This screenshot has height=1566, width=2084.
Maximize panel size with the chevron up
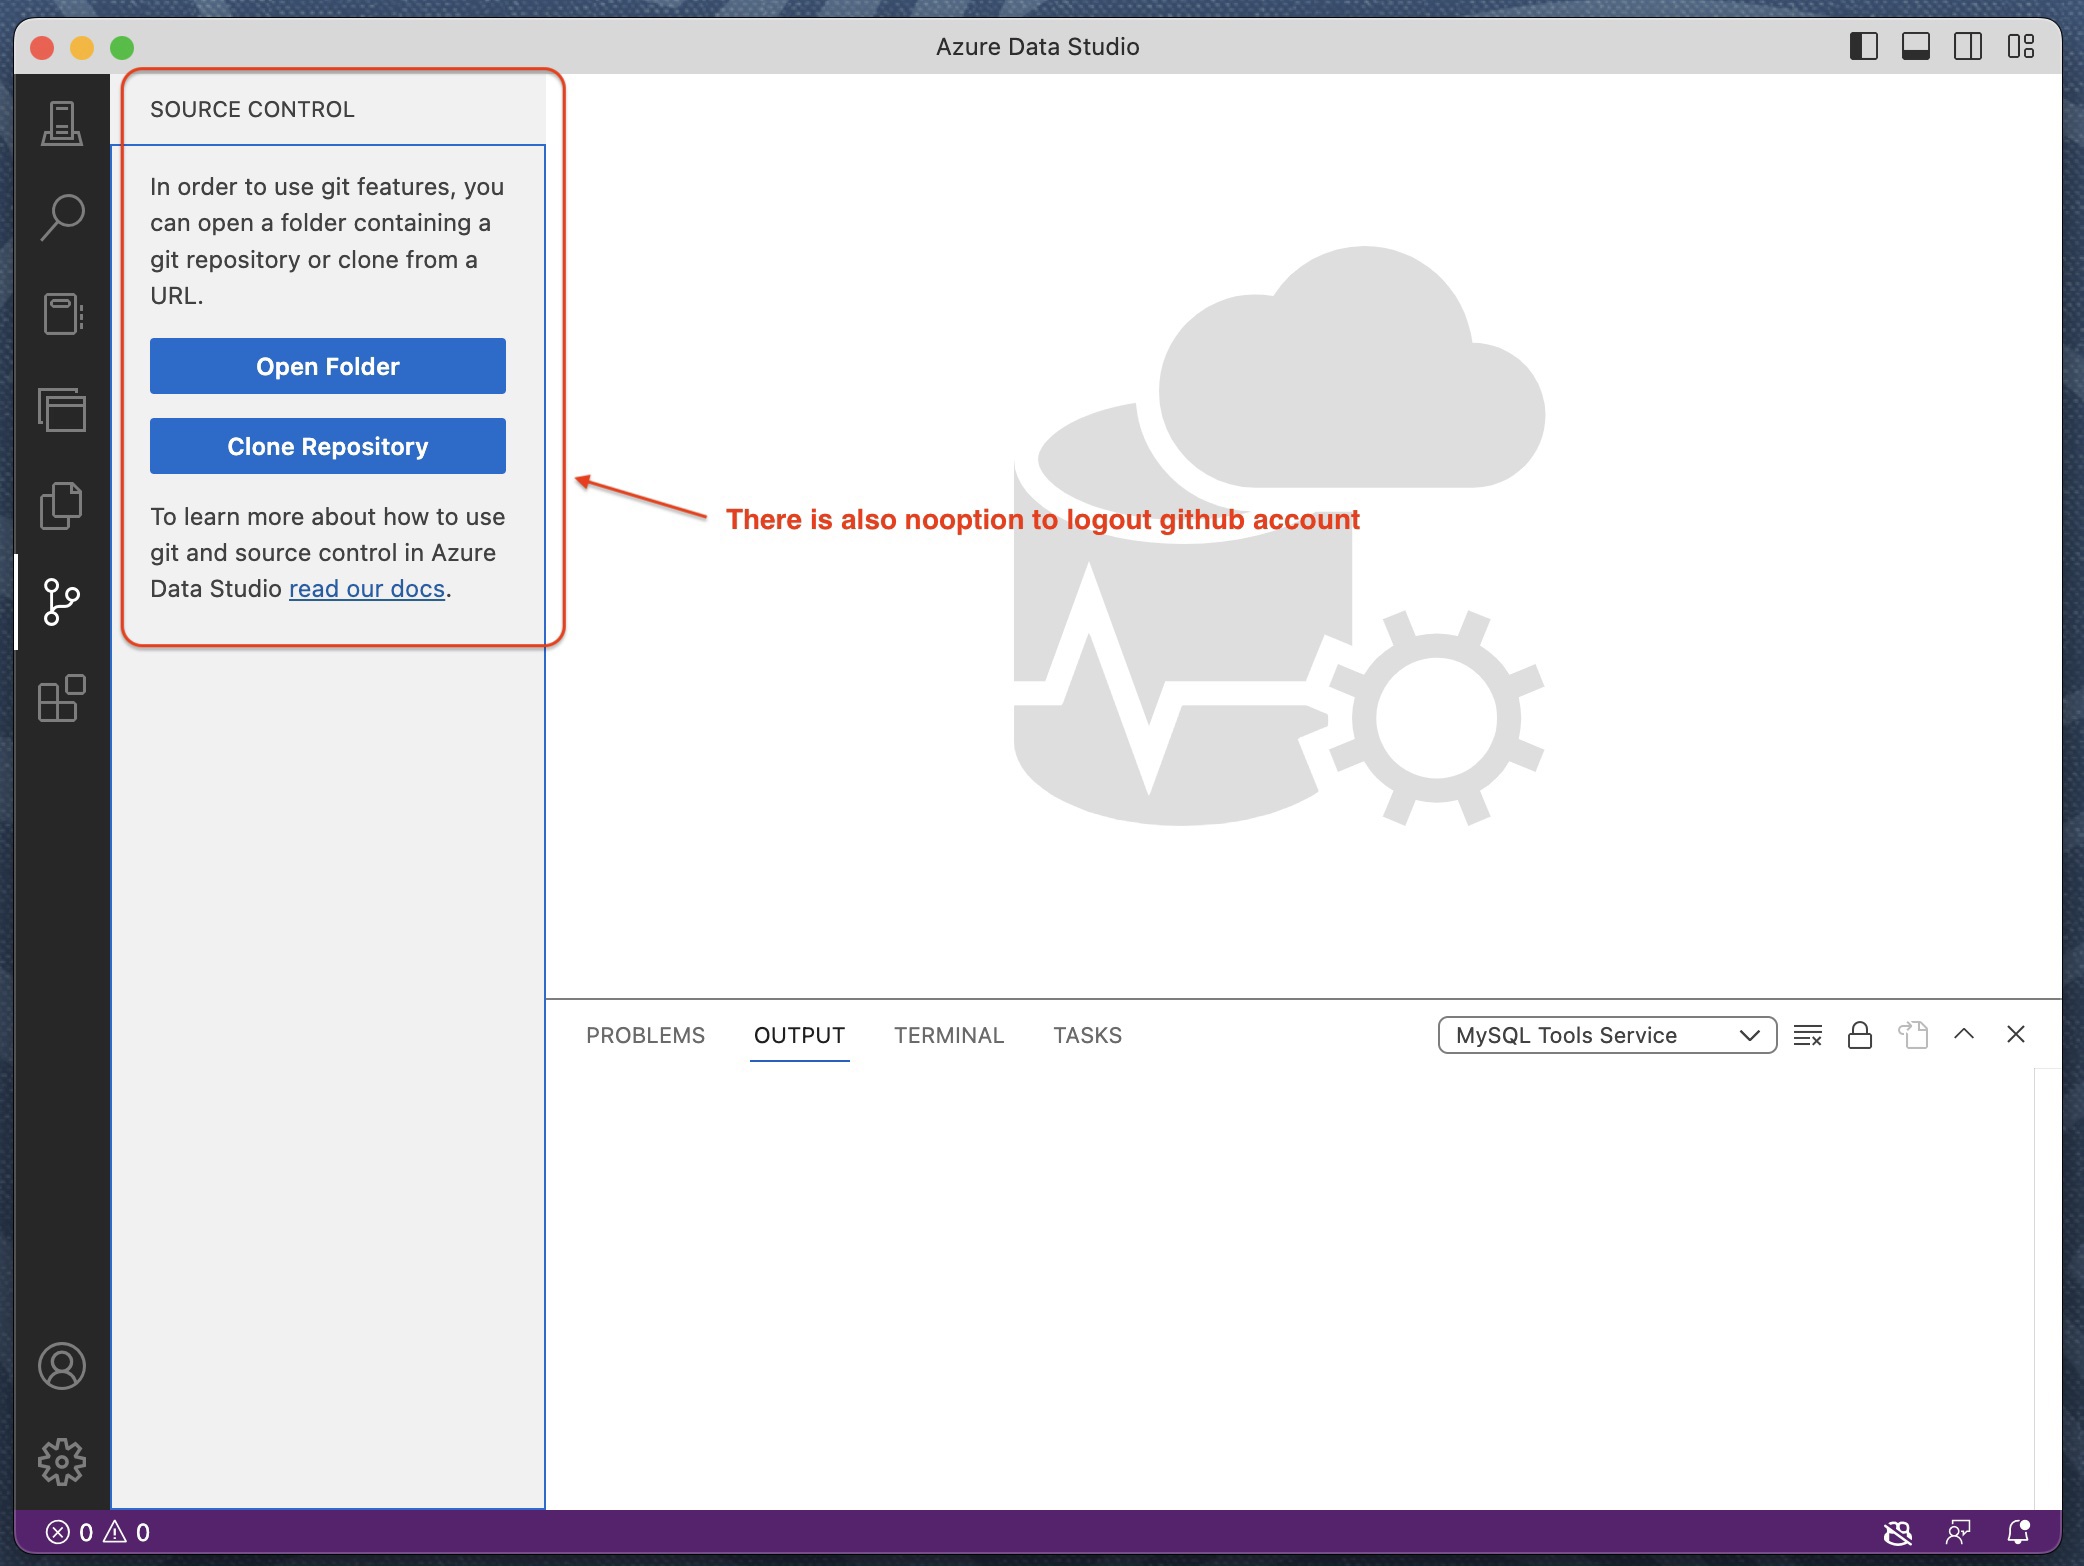(x=1963, y=1034)
